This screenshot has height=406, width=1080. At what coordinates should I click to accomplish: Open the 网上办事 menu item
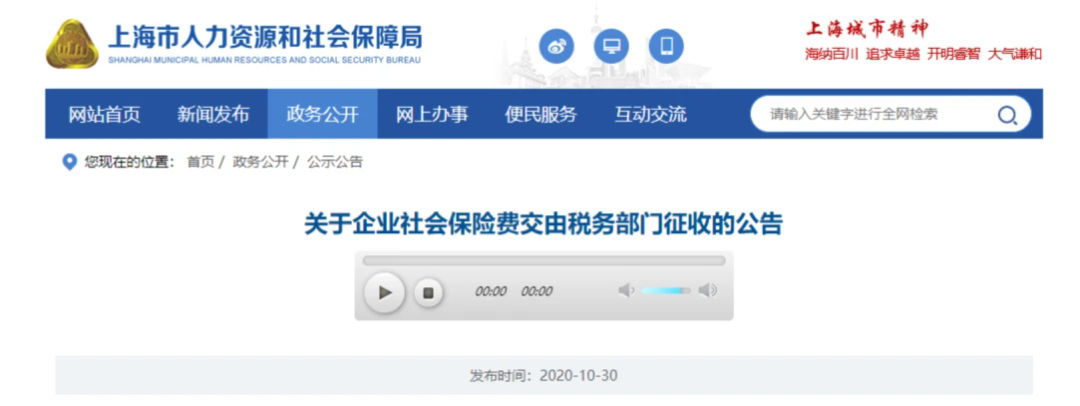432,114
